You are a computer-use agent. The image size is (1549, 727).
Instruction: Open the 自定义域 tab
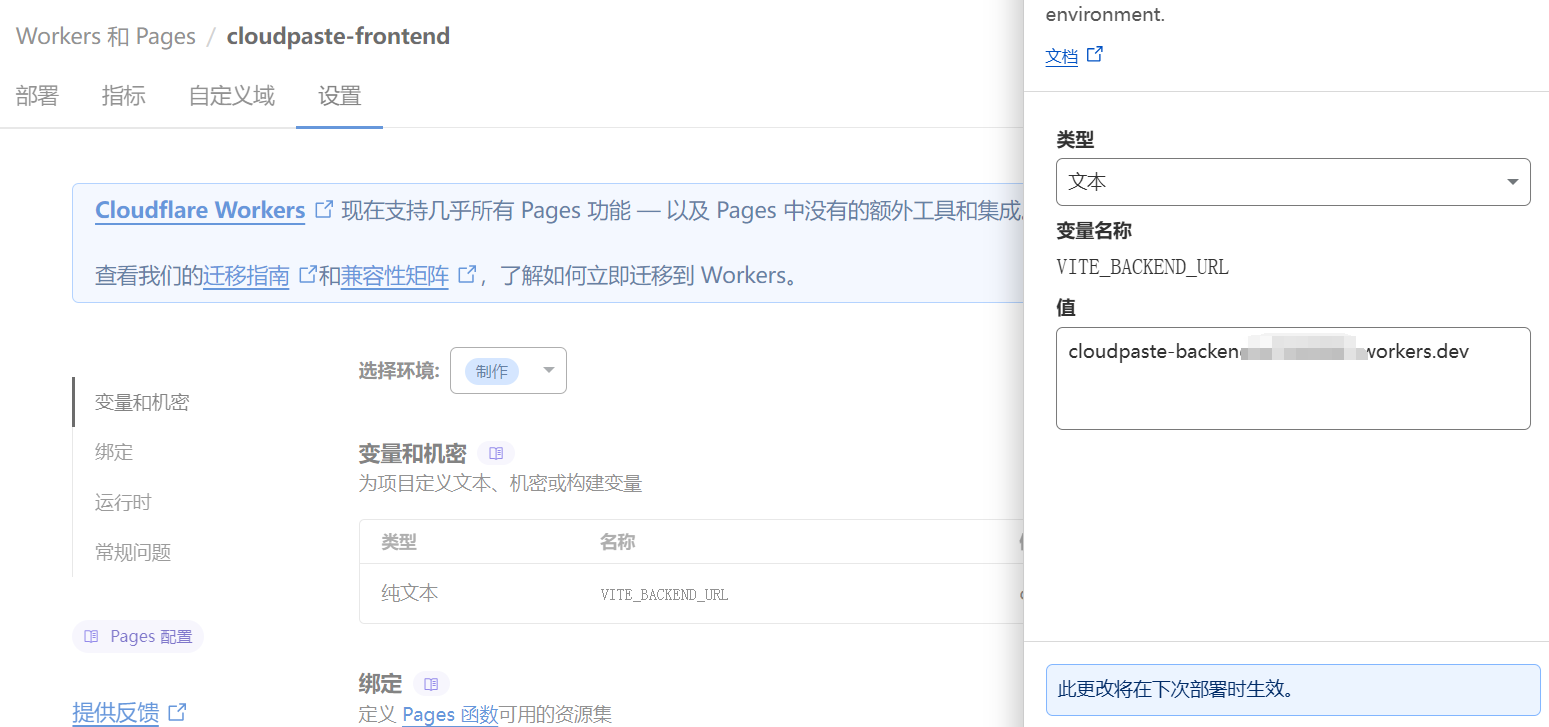232,96
